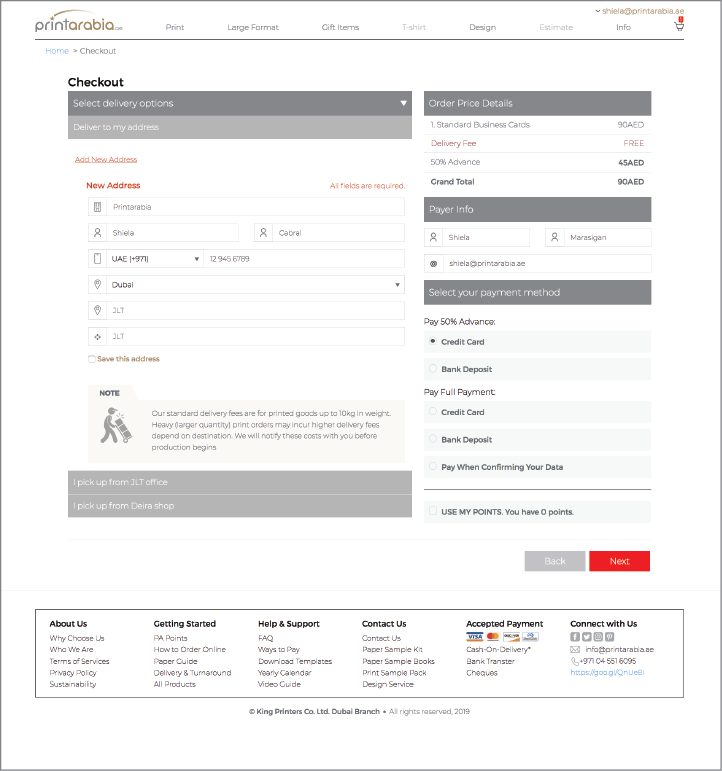The height and width of the screenshot is (771, 722).
Task: Select Bank Deposit under Pay 50% Advance
Action: coord(433,369)
